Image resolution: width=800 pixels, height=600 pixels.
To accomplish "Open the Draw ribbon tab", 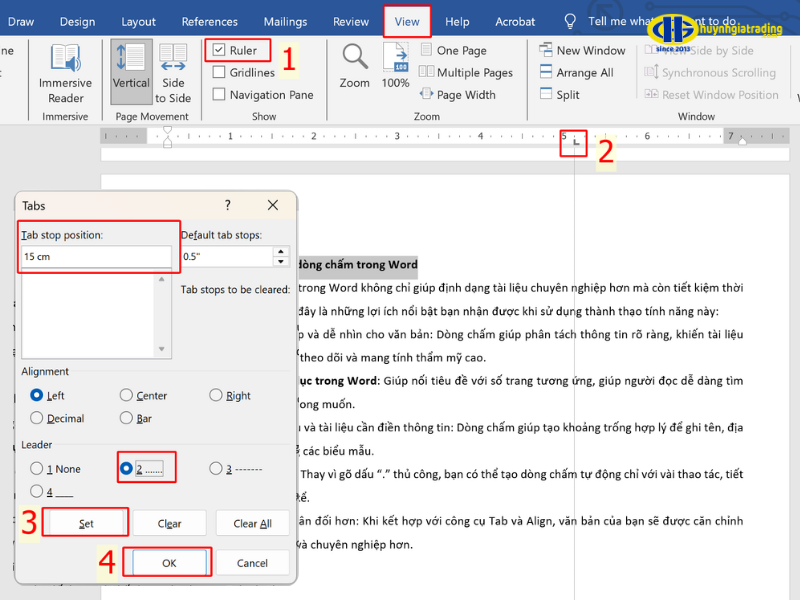I will (x=21, y=21).
